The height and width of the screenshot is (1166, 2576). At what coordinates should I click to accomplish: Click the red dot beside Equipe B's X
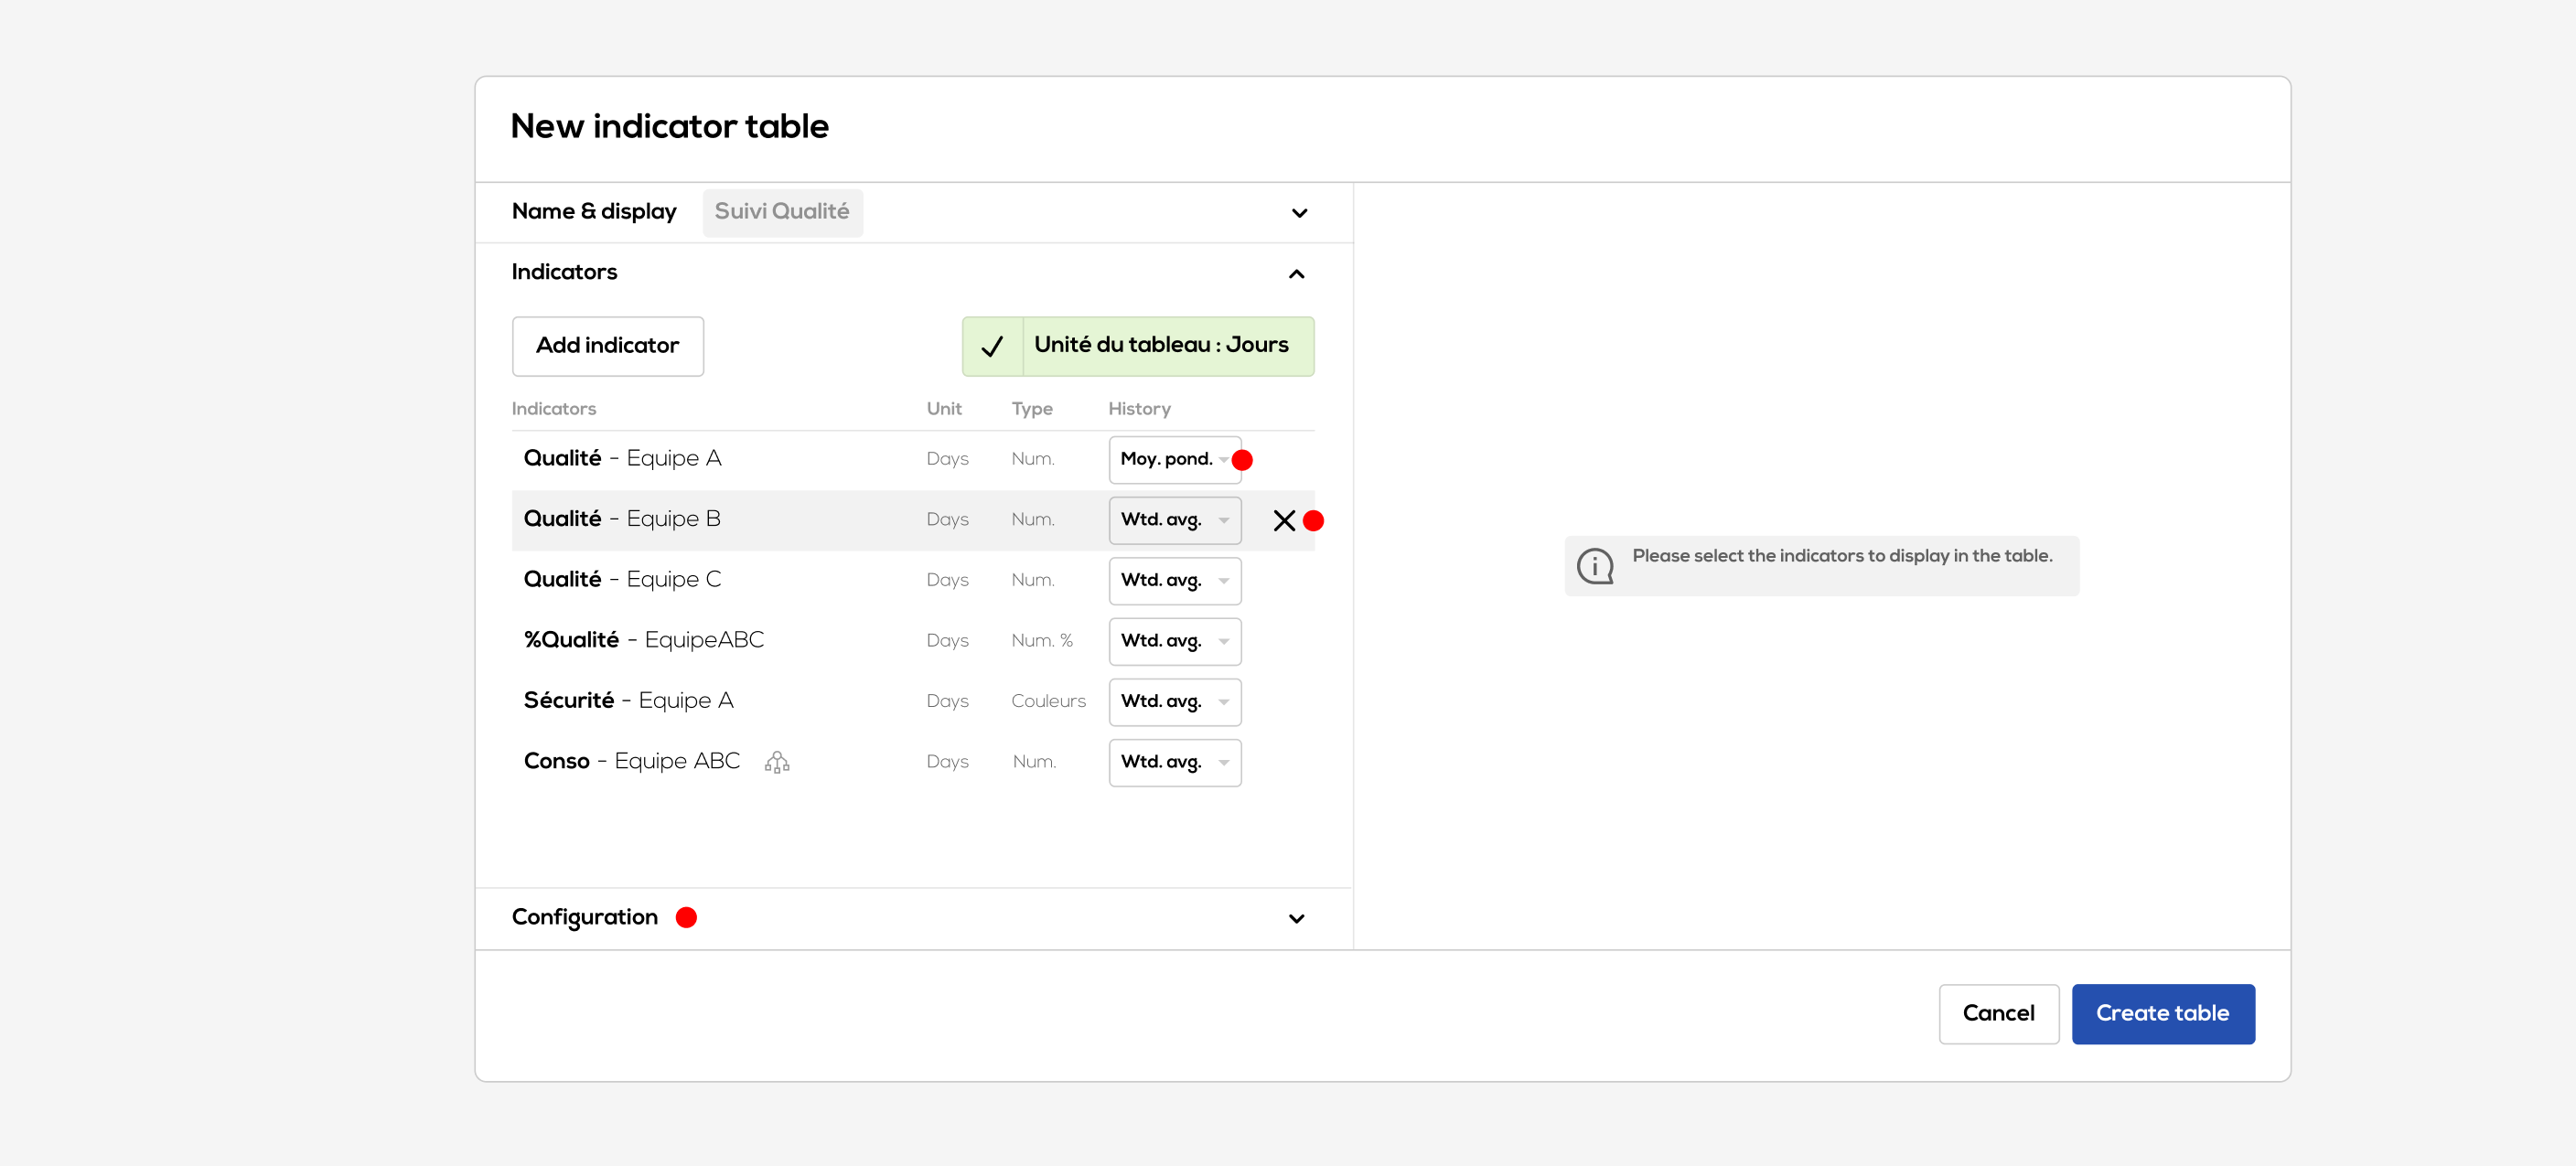1314,520
